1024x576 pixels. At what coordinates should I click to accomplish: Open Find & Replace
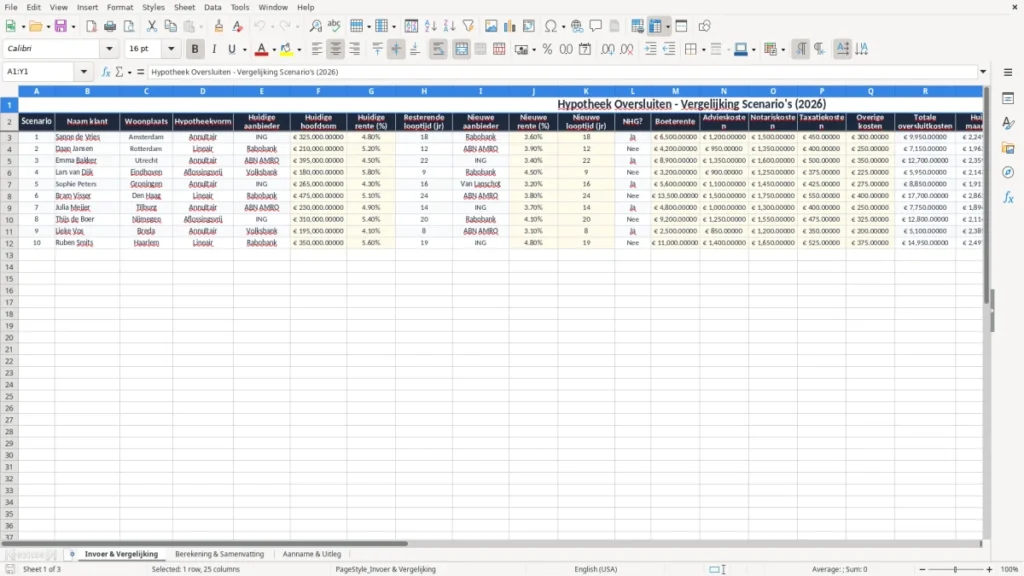click(x=315, y=26)
